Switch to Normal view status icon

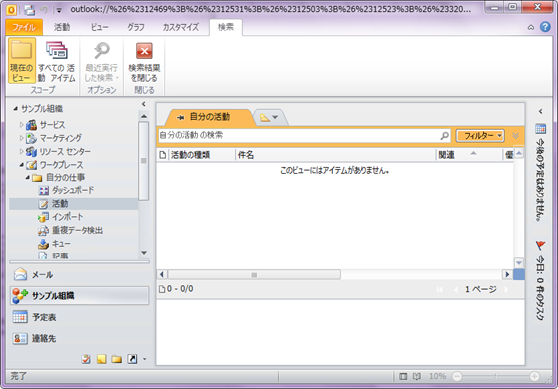(403, 376)
